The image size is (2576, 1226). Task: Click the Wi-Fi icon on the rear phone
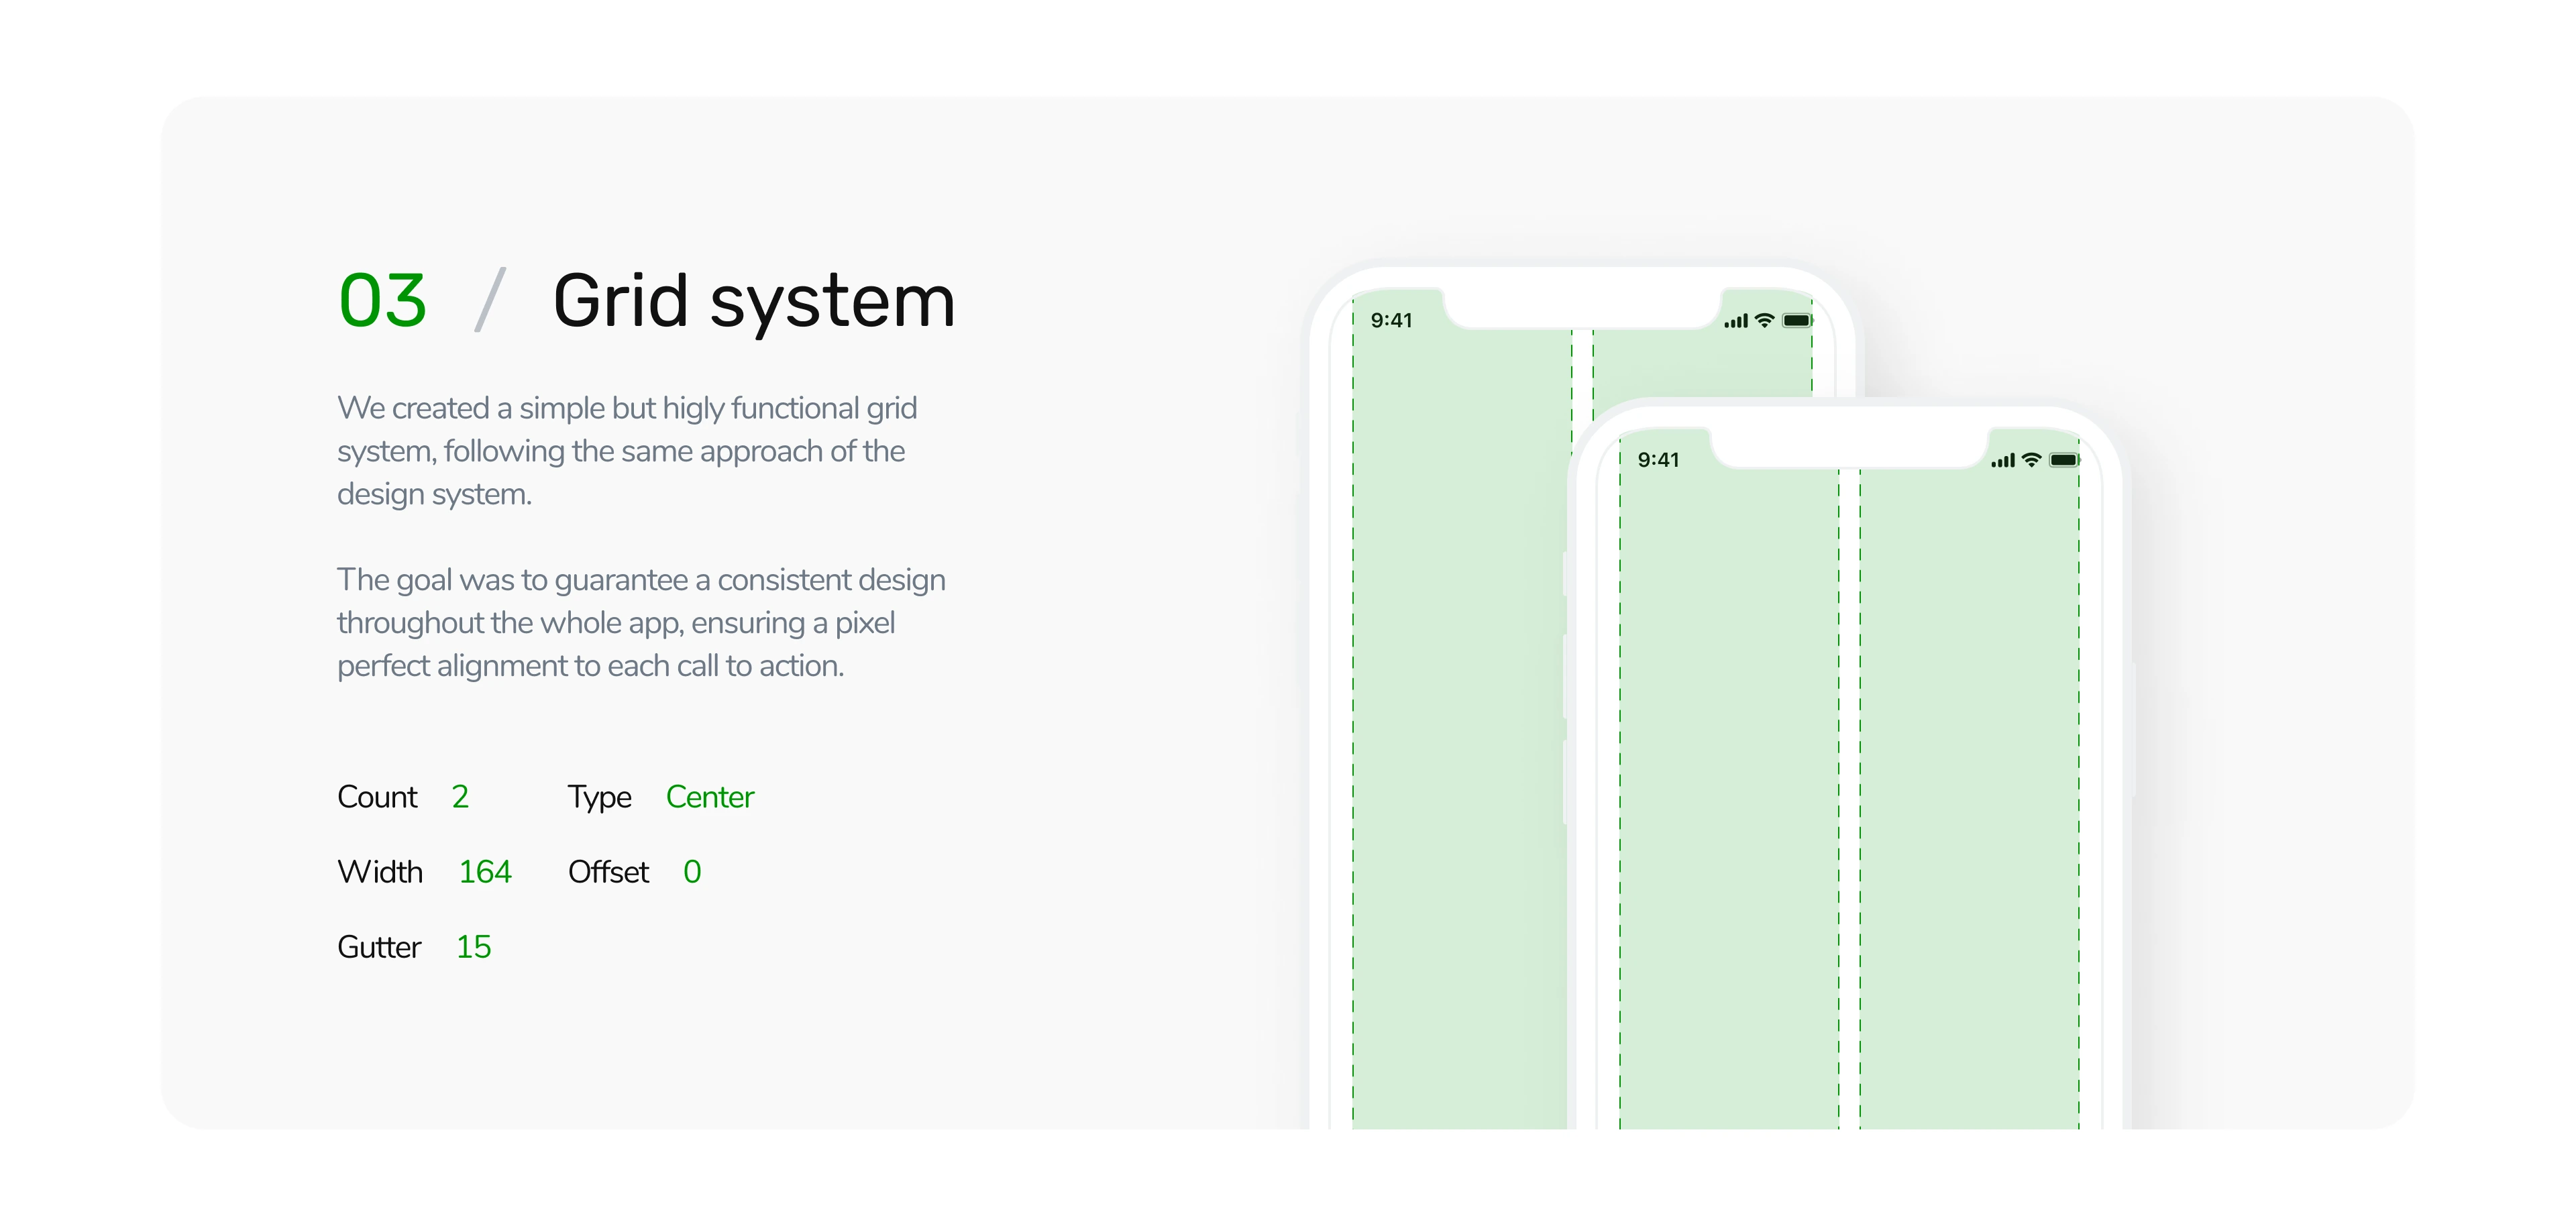coord(1764,320)
